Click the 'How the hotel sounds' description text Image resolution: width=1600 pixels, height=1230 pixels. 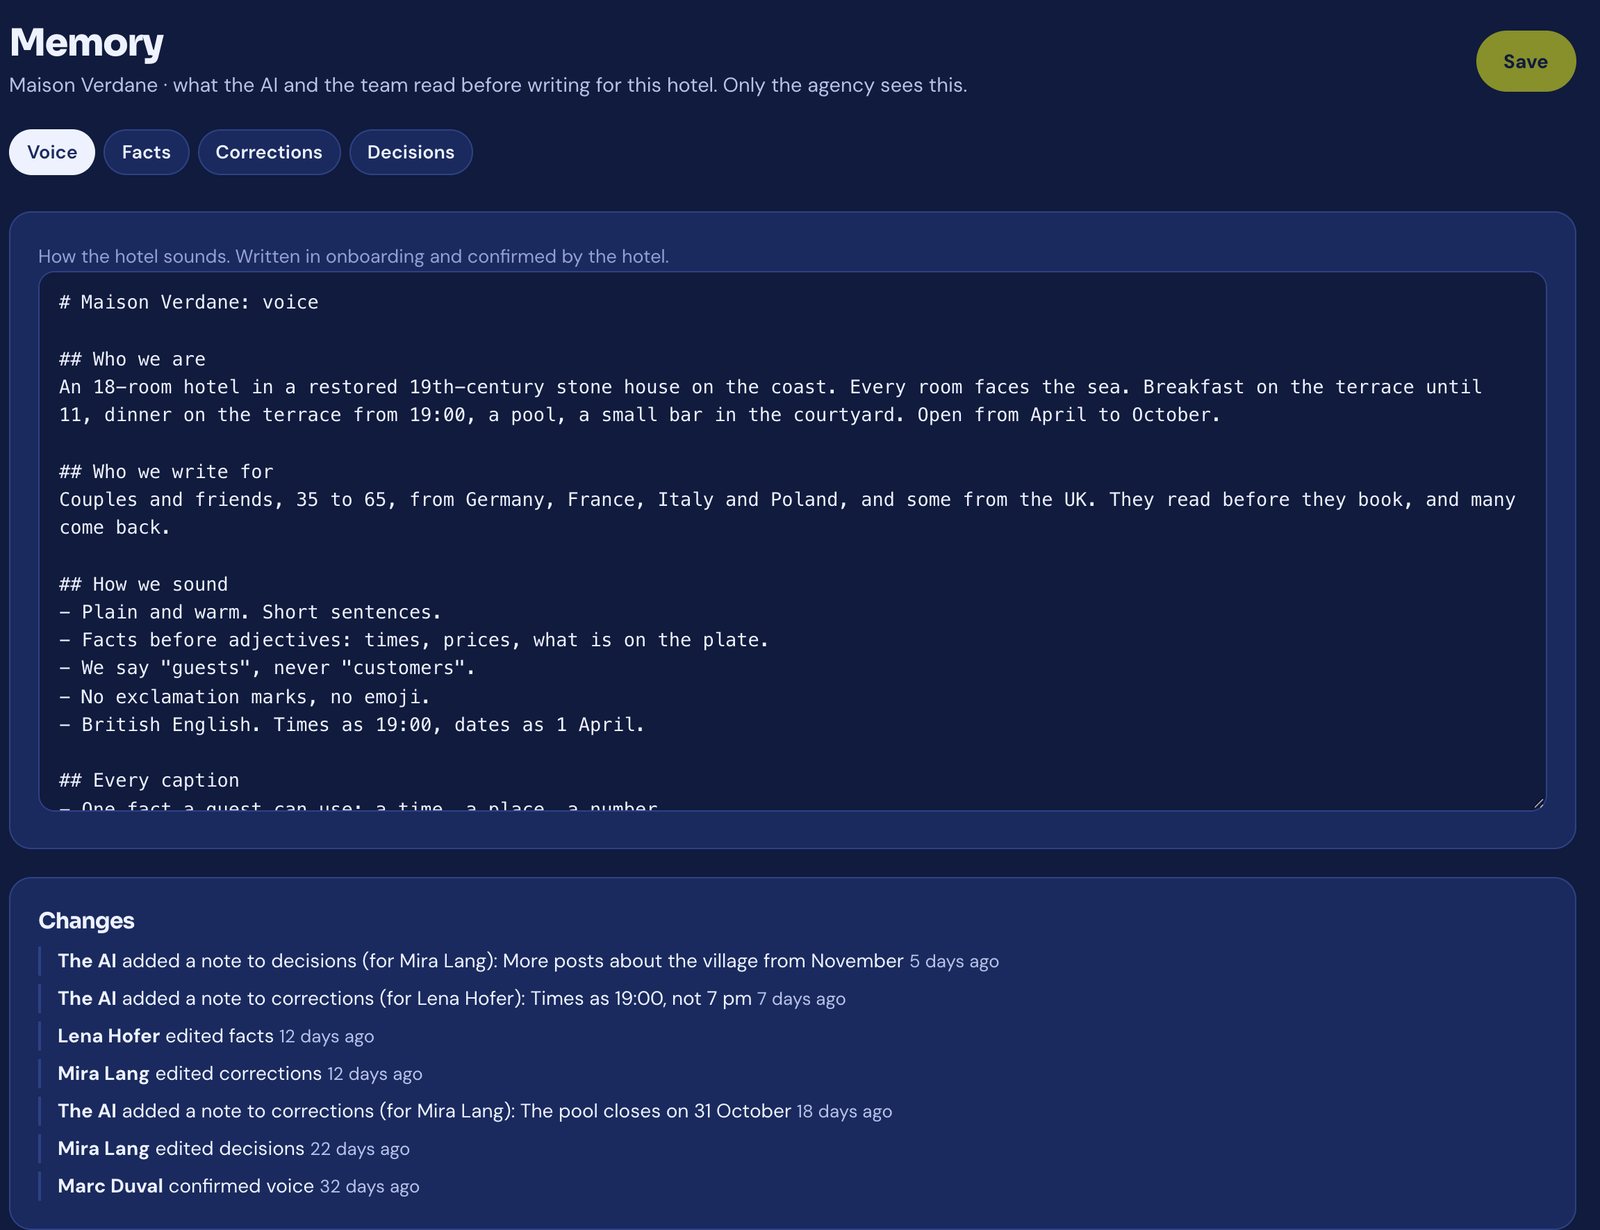coord(353,256)
